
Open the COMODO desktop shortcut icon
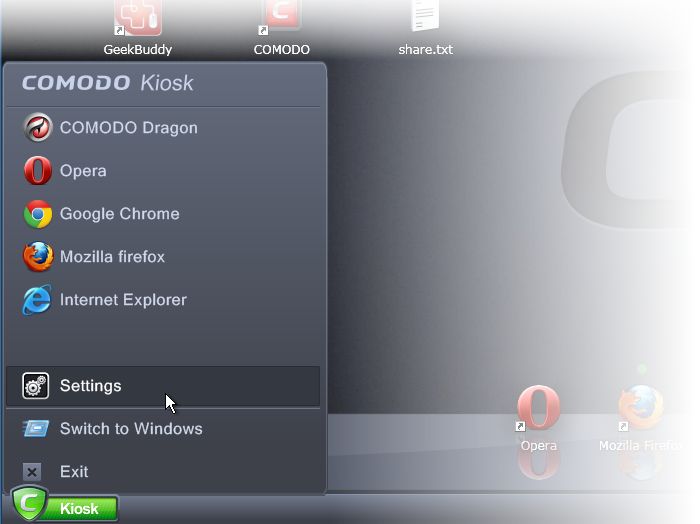tap(281, 16)
